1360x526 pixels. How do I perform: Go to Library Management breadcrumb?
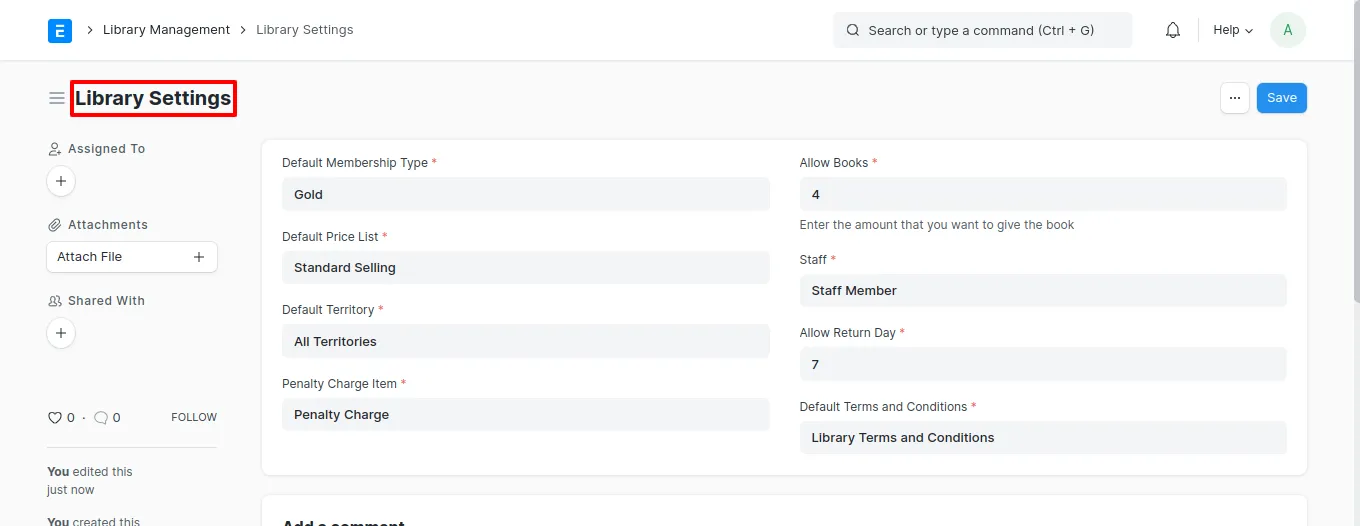coord(166,30)
